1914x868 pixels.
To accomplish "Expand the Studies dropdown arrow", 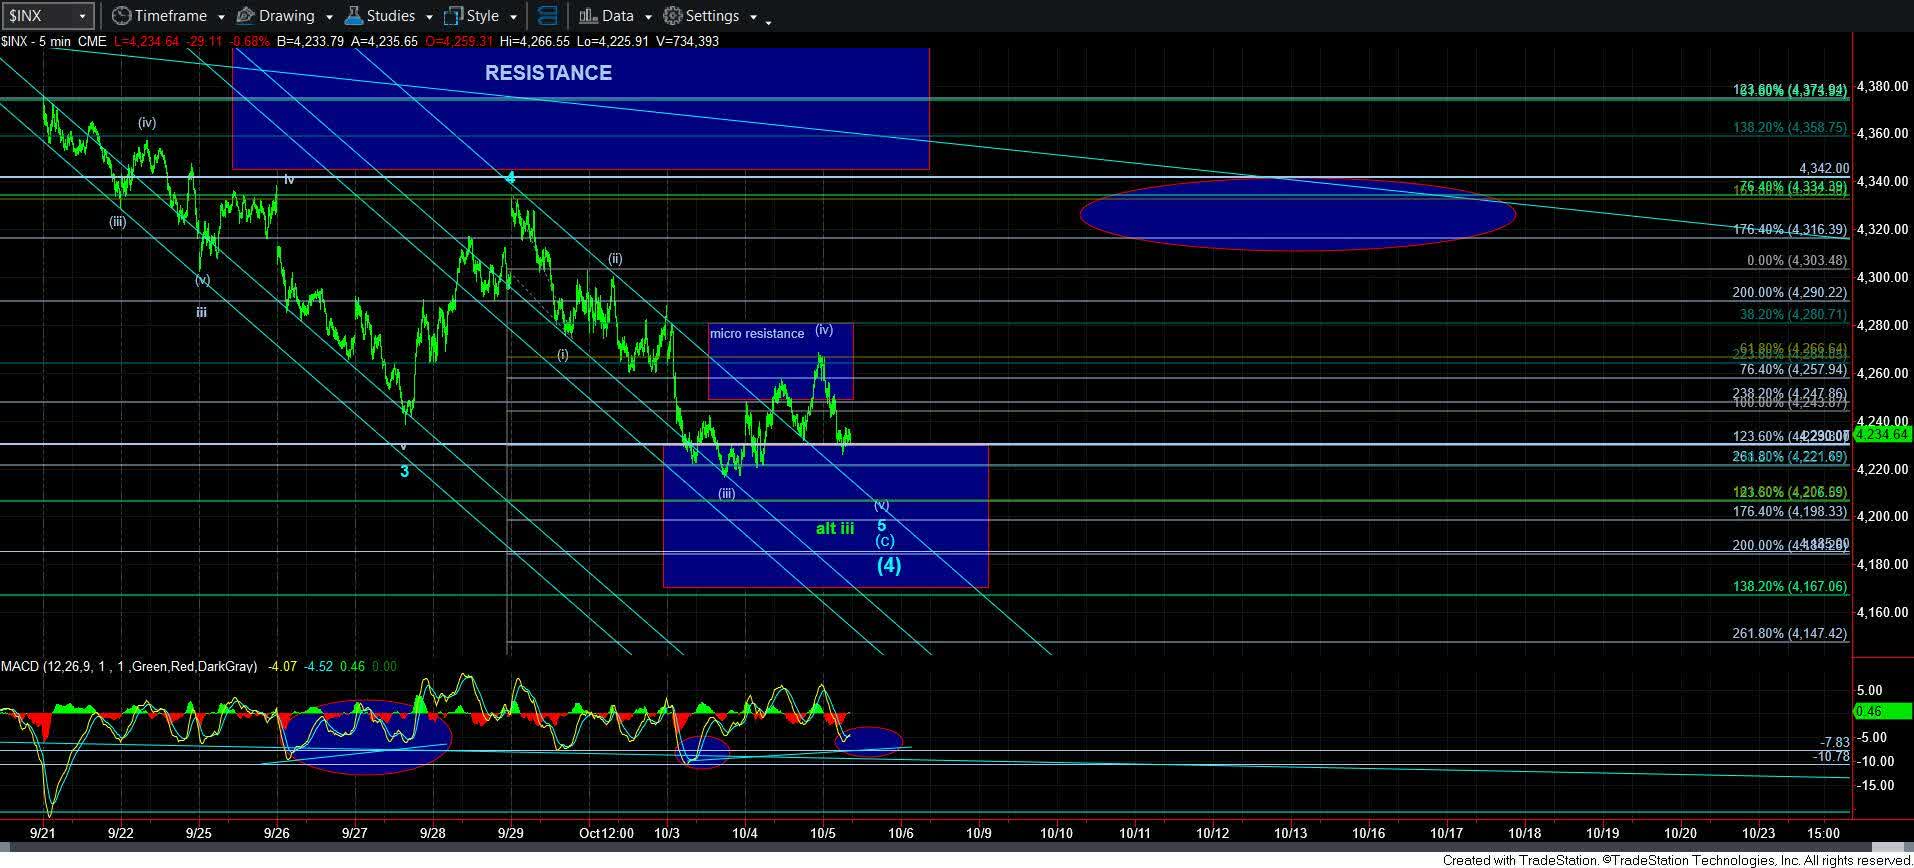I will click(429, 17).
